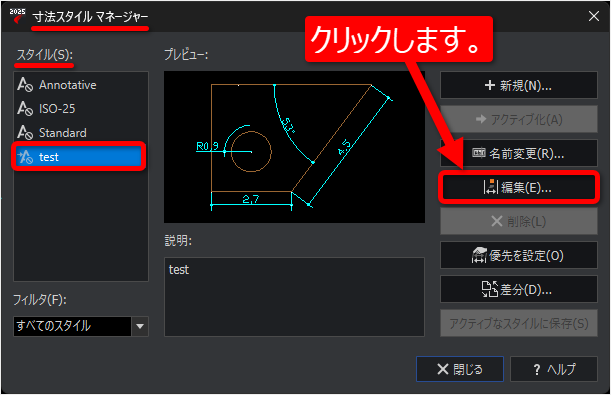Screen dimensions: 611x395
Task: Select the Standard dimension style
Action: 81,132
